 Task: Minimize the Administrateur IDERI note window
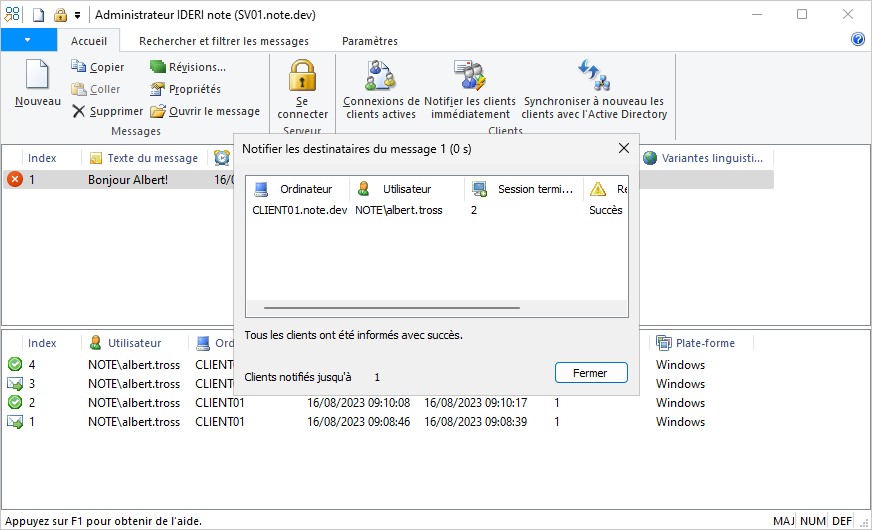(x=756, y=14)
